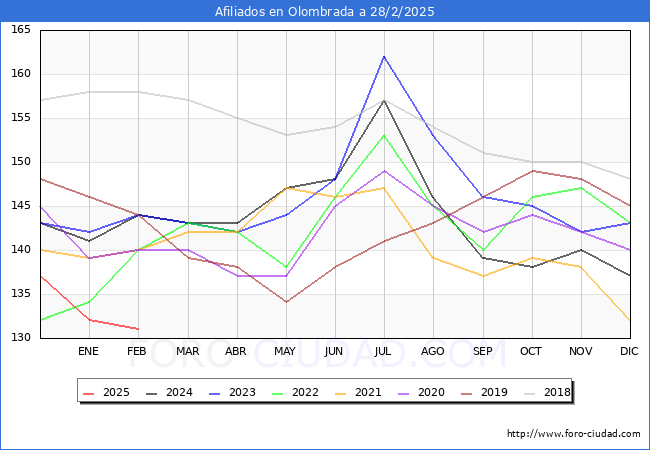This screenshot has height=450, width=650.
Task: Click the OCT month axis label
Action: [531, 351]
